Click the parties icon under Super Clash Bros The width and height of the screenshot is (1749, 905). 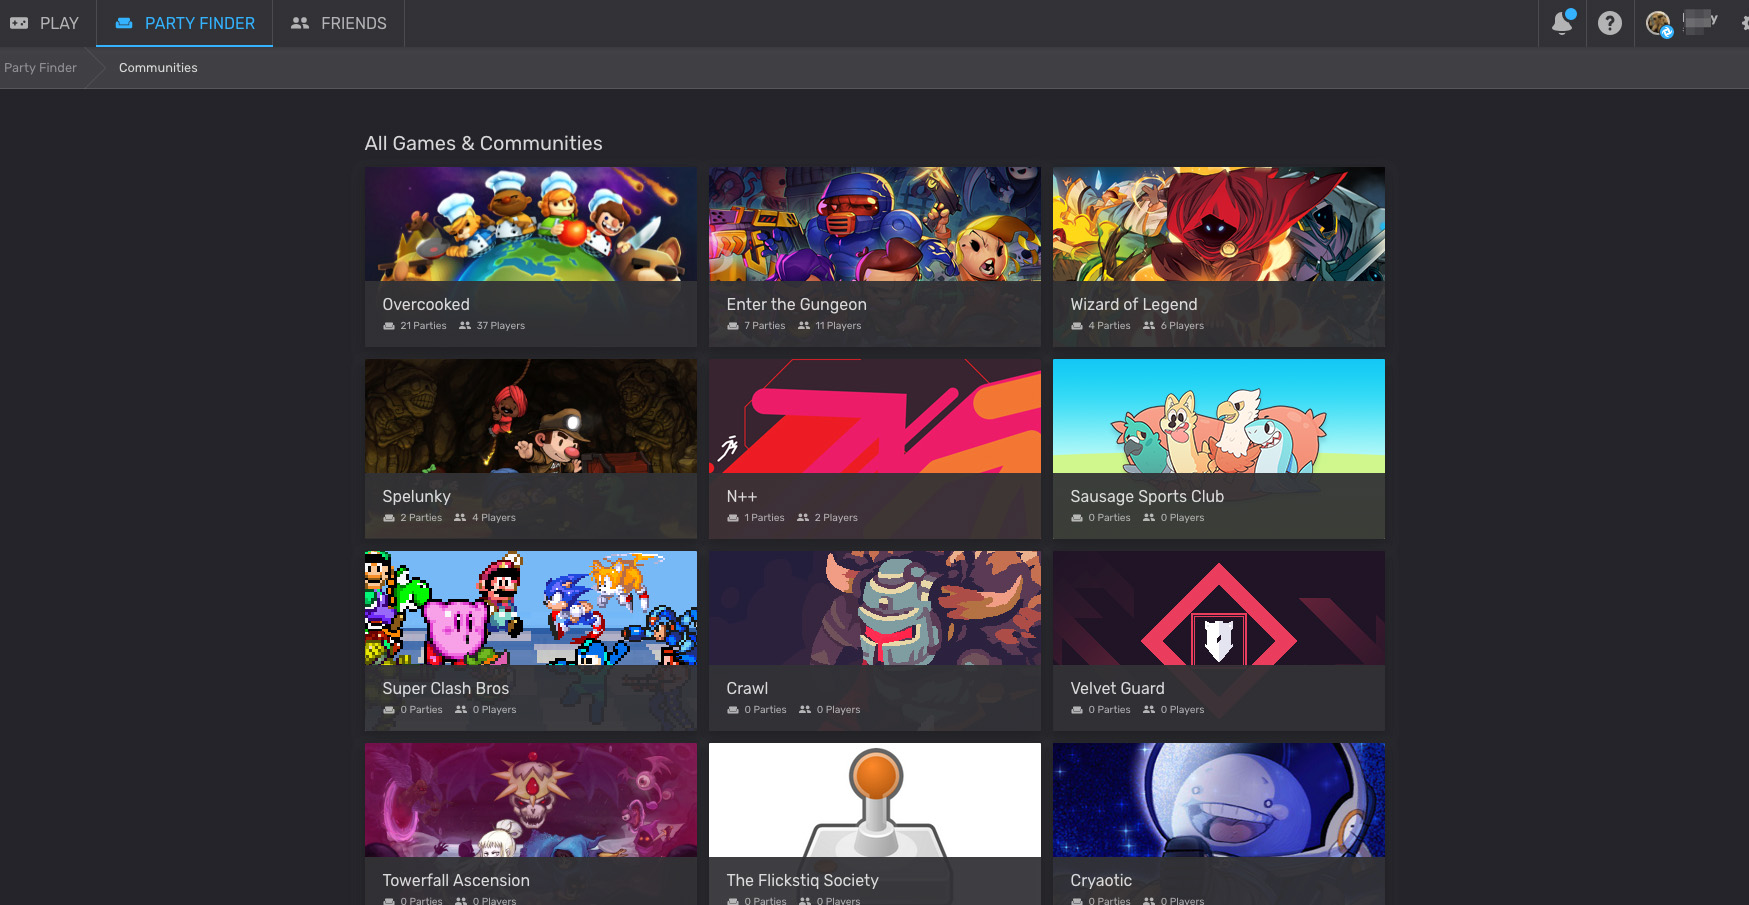[389, 710]
